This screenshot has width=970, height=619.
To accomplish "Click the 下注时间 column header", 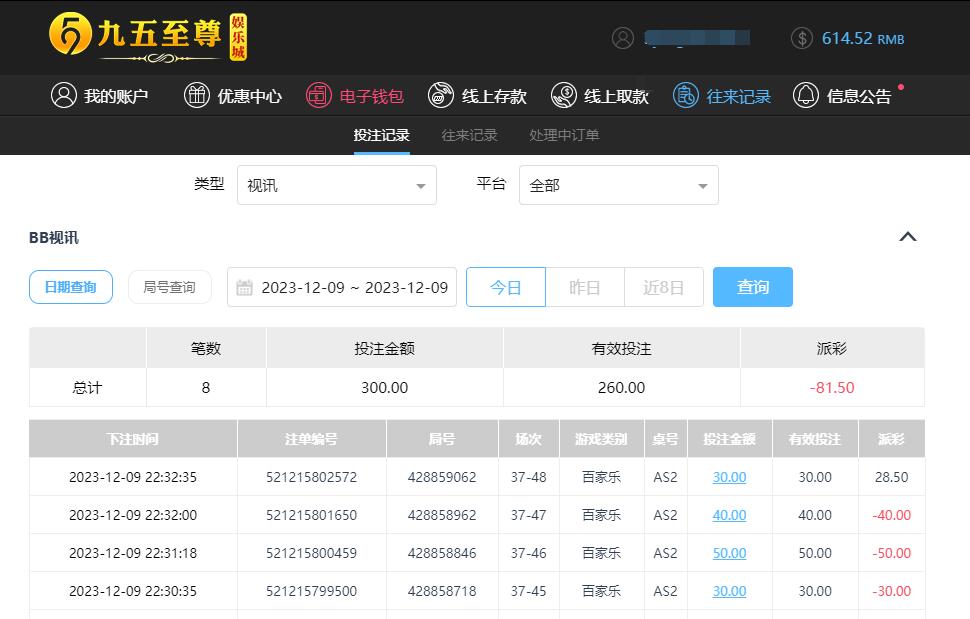I will pos(133,438).
